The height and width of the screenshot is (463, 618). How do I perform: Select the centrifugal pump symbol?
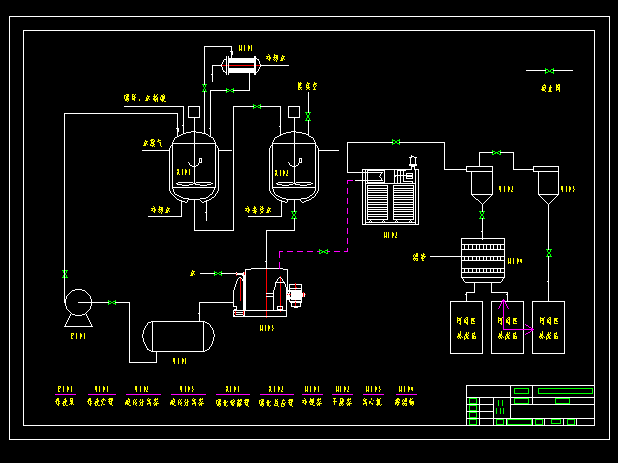78,302
